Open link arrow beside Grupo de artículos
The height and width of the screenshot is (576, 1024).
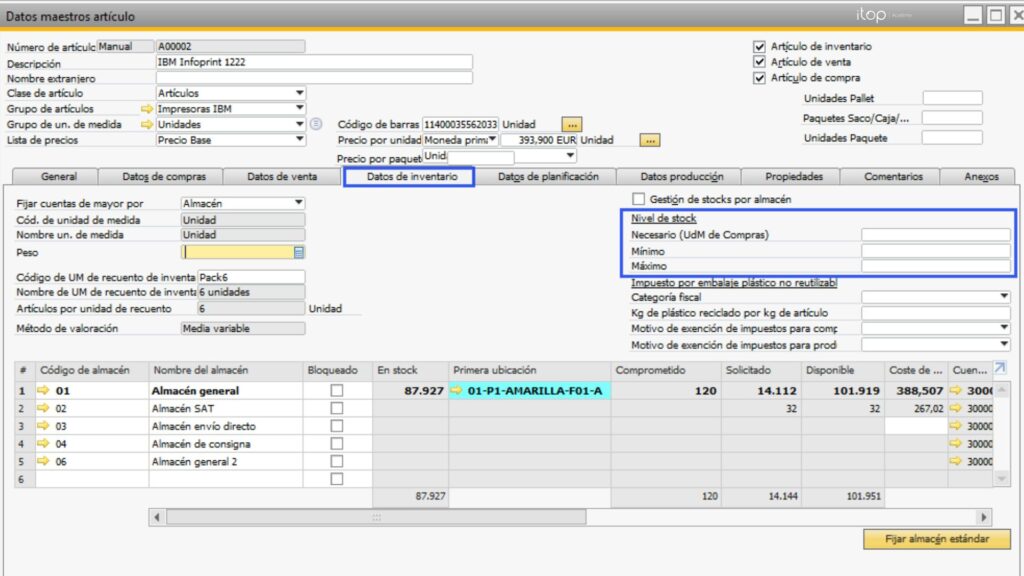[x=147, y=109]
